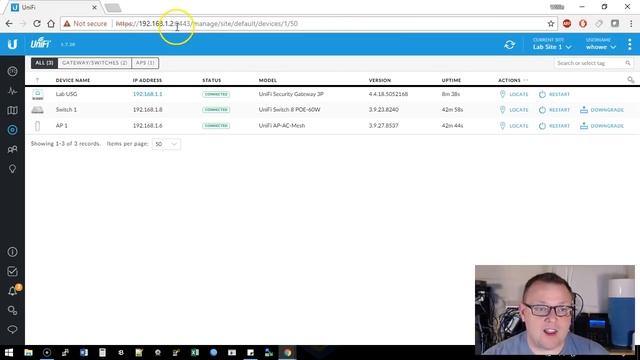Click the Not secure warning in address bar
This screenshot has width=640, height=360.
85,24
